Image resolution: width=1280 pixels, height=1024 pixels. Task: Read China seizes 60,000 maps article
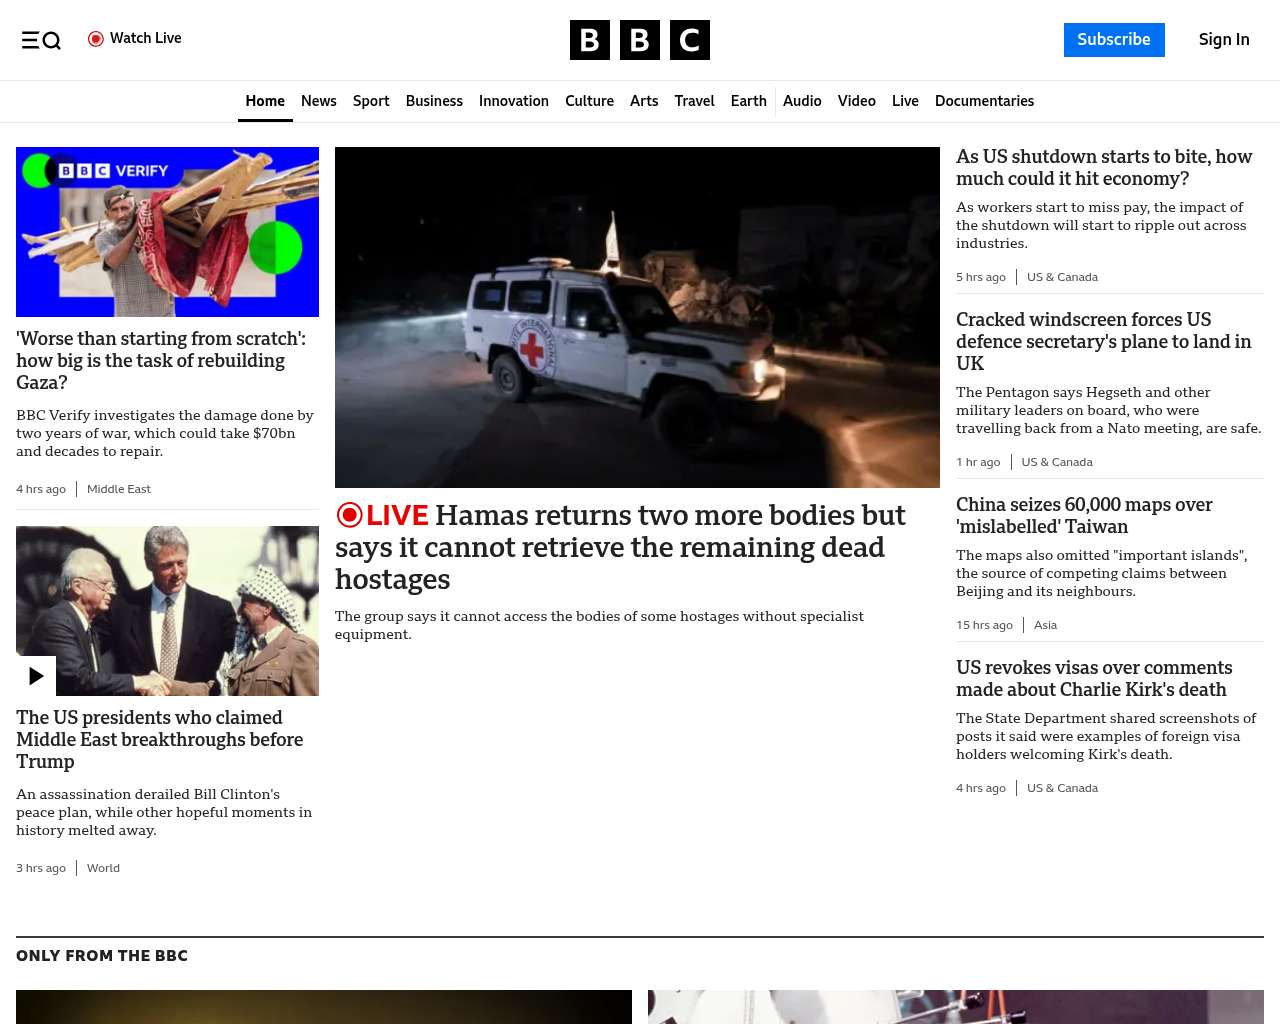pyautogui.click(x=1084, y=515)
